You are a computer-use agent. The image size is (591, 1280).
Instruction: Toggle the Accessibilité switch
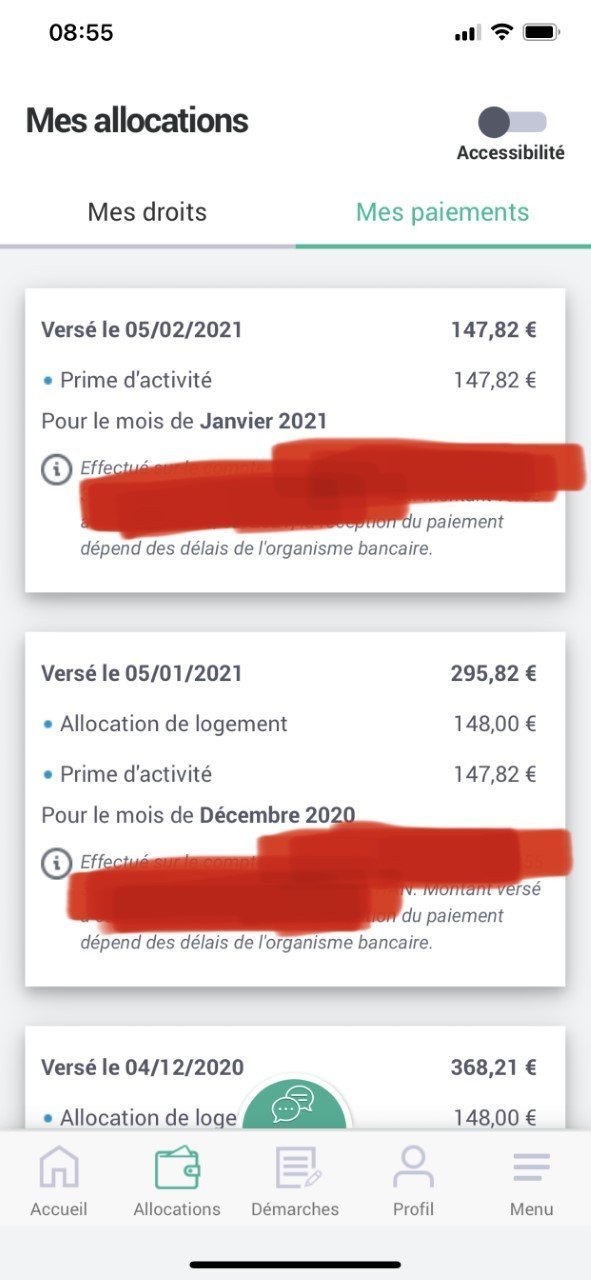click(512, 122)
